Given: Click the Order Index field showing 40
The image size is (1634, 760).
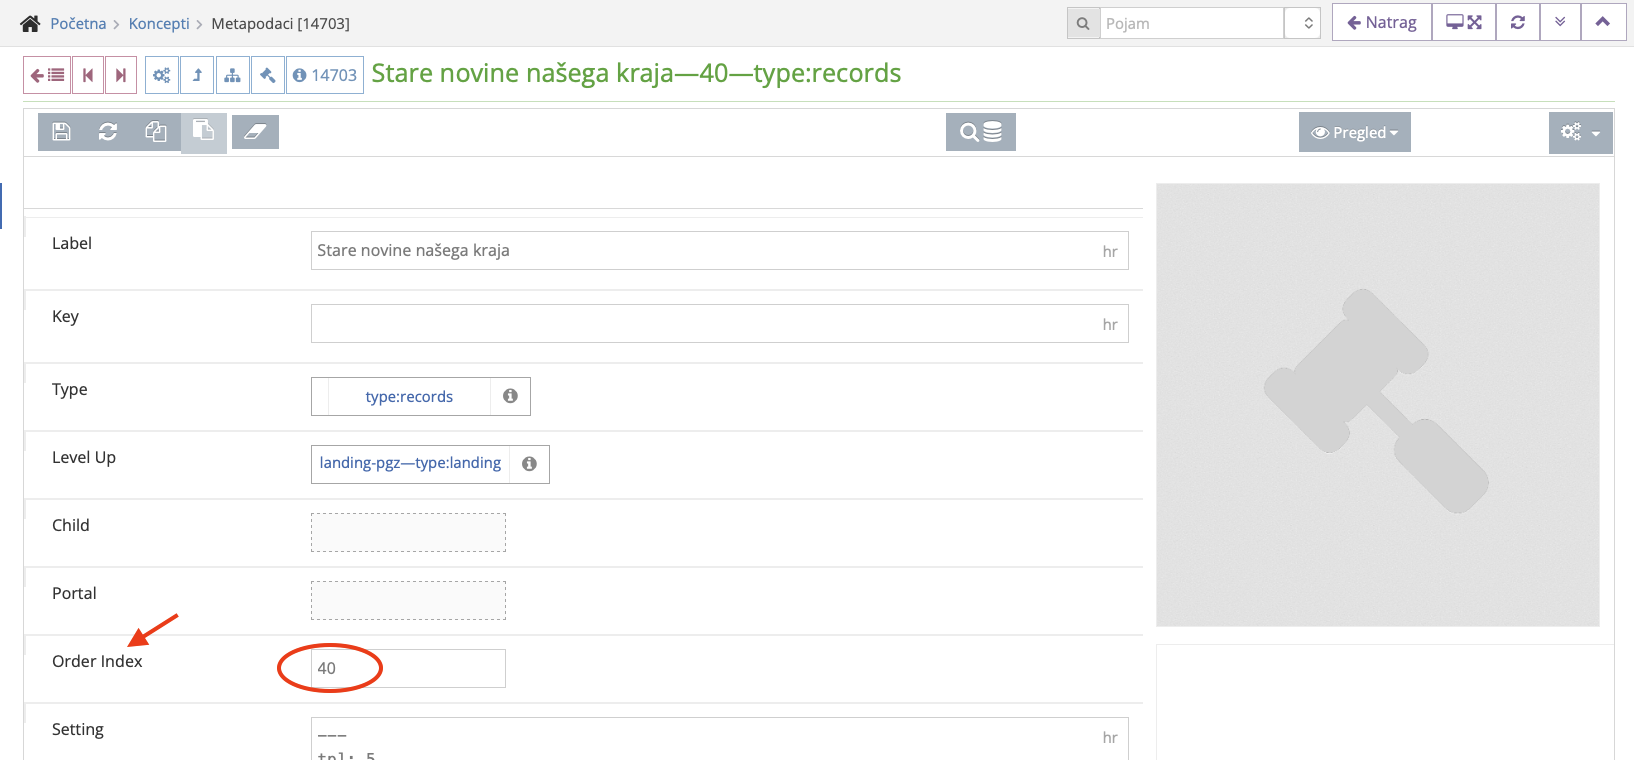Looking at the screenshot, I should [x=408, y=668].
